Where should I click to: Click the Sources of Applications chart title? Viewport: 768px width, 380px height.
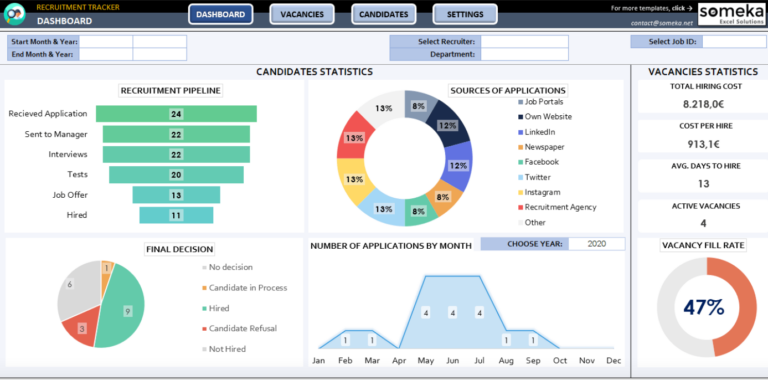click(x=508, y=91)
